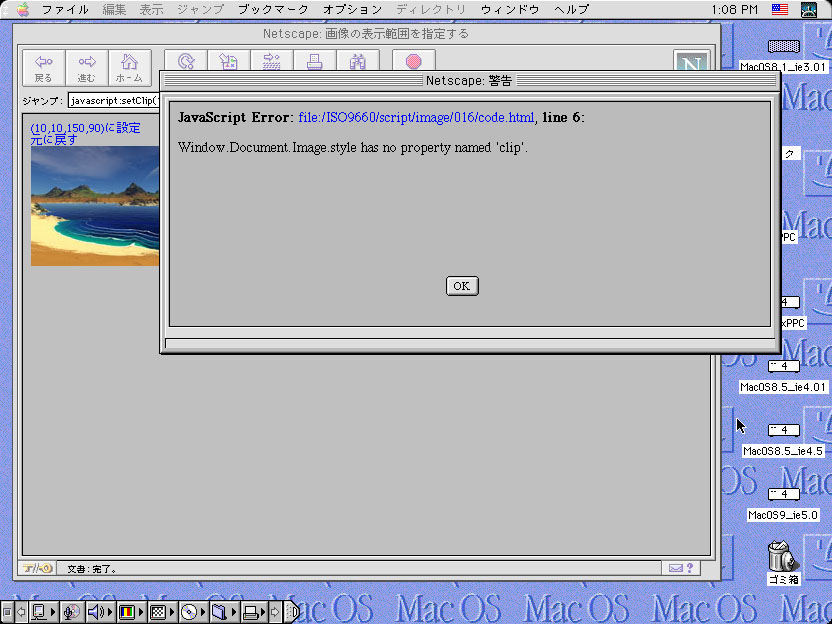Open the ファイル (File) menu

pos(65,9)
